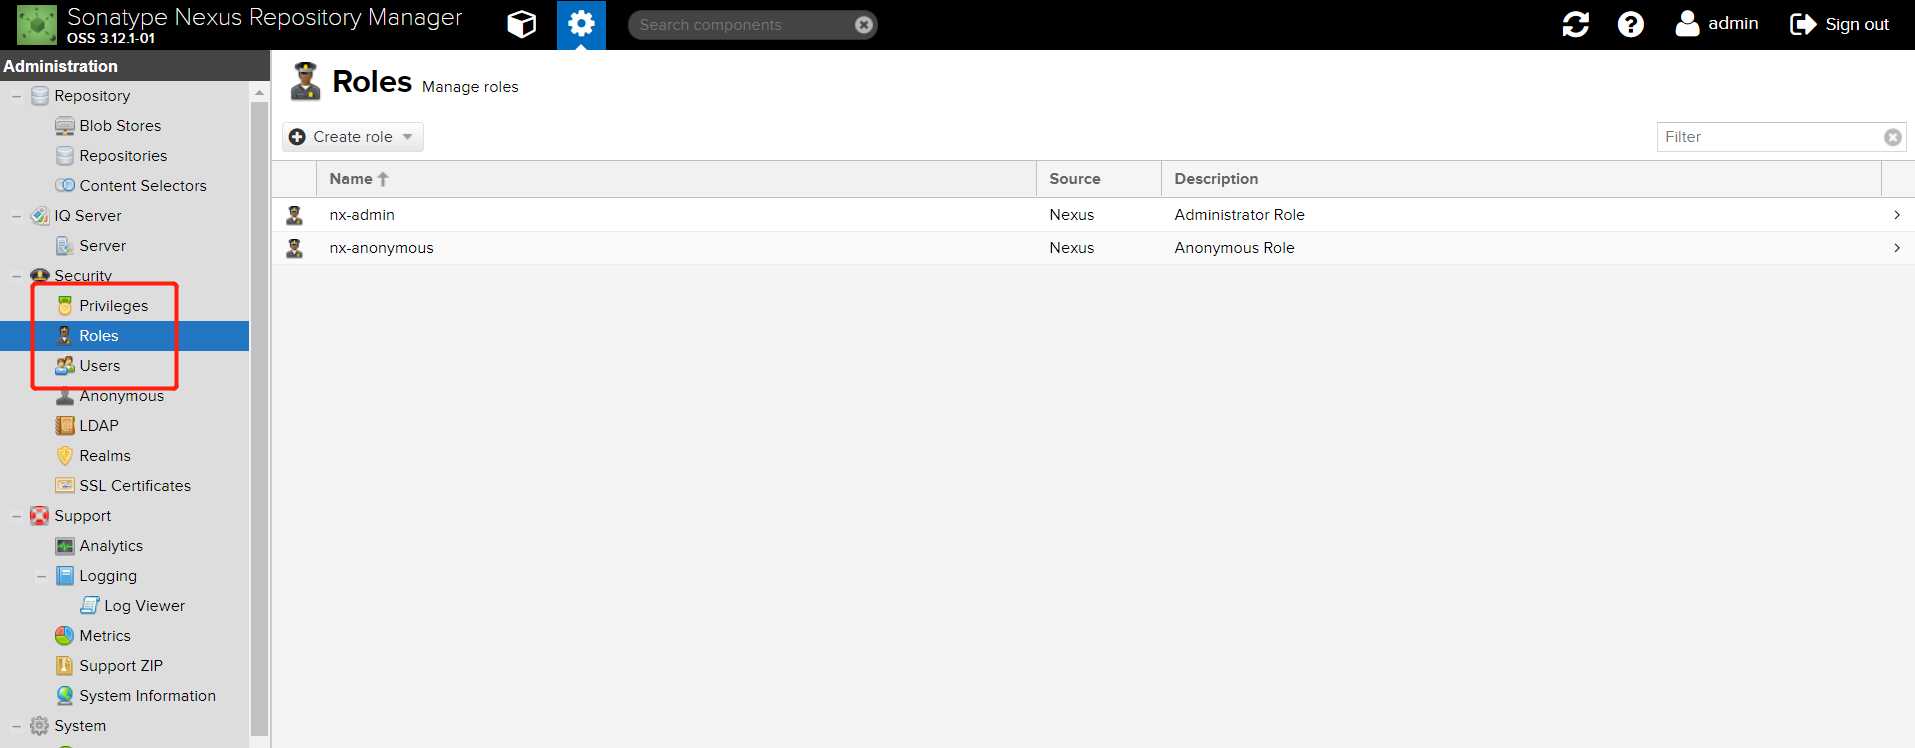Click the admin account link
Viewport: 1915px width, 748px height.
[x=1733, y=24]
